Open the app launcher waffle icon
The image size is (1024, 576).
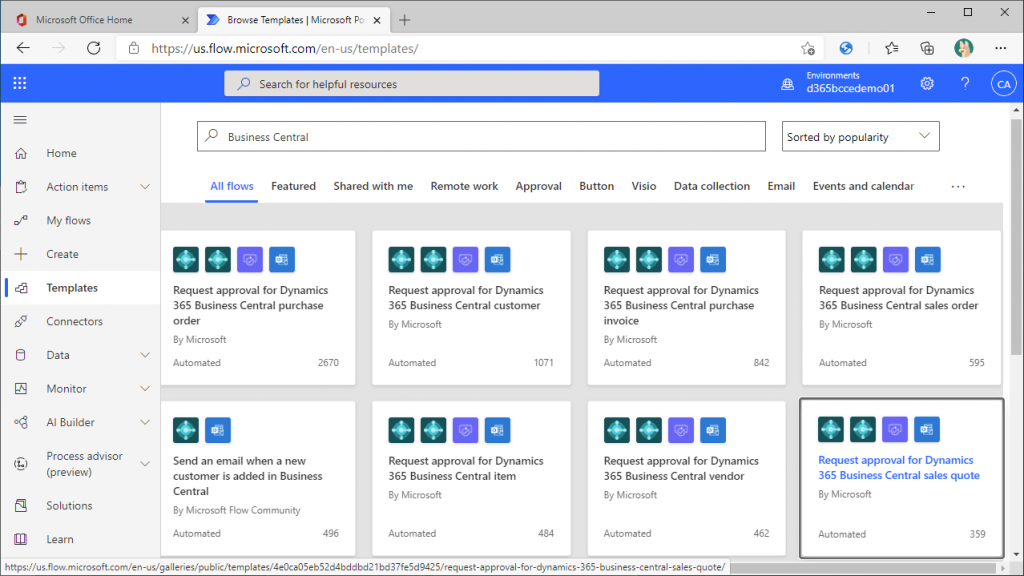pyautogui.click(x=20, y=83)
